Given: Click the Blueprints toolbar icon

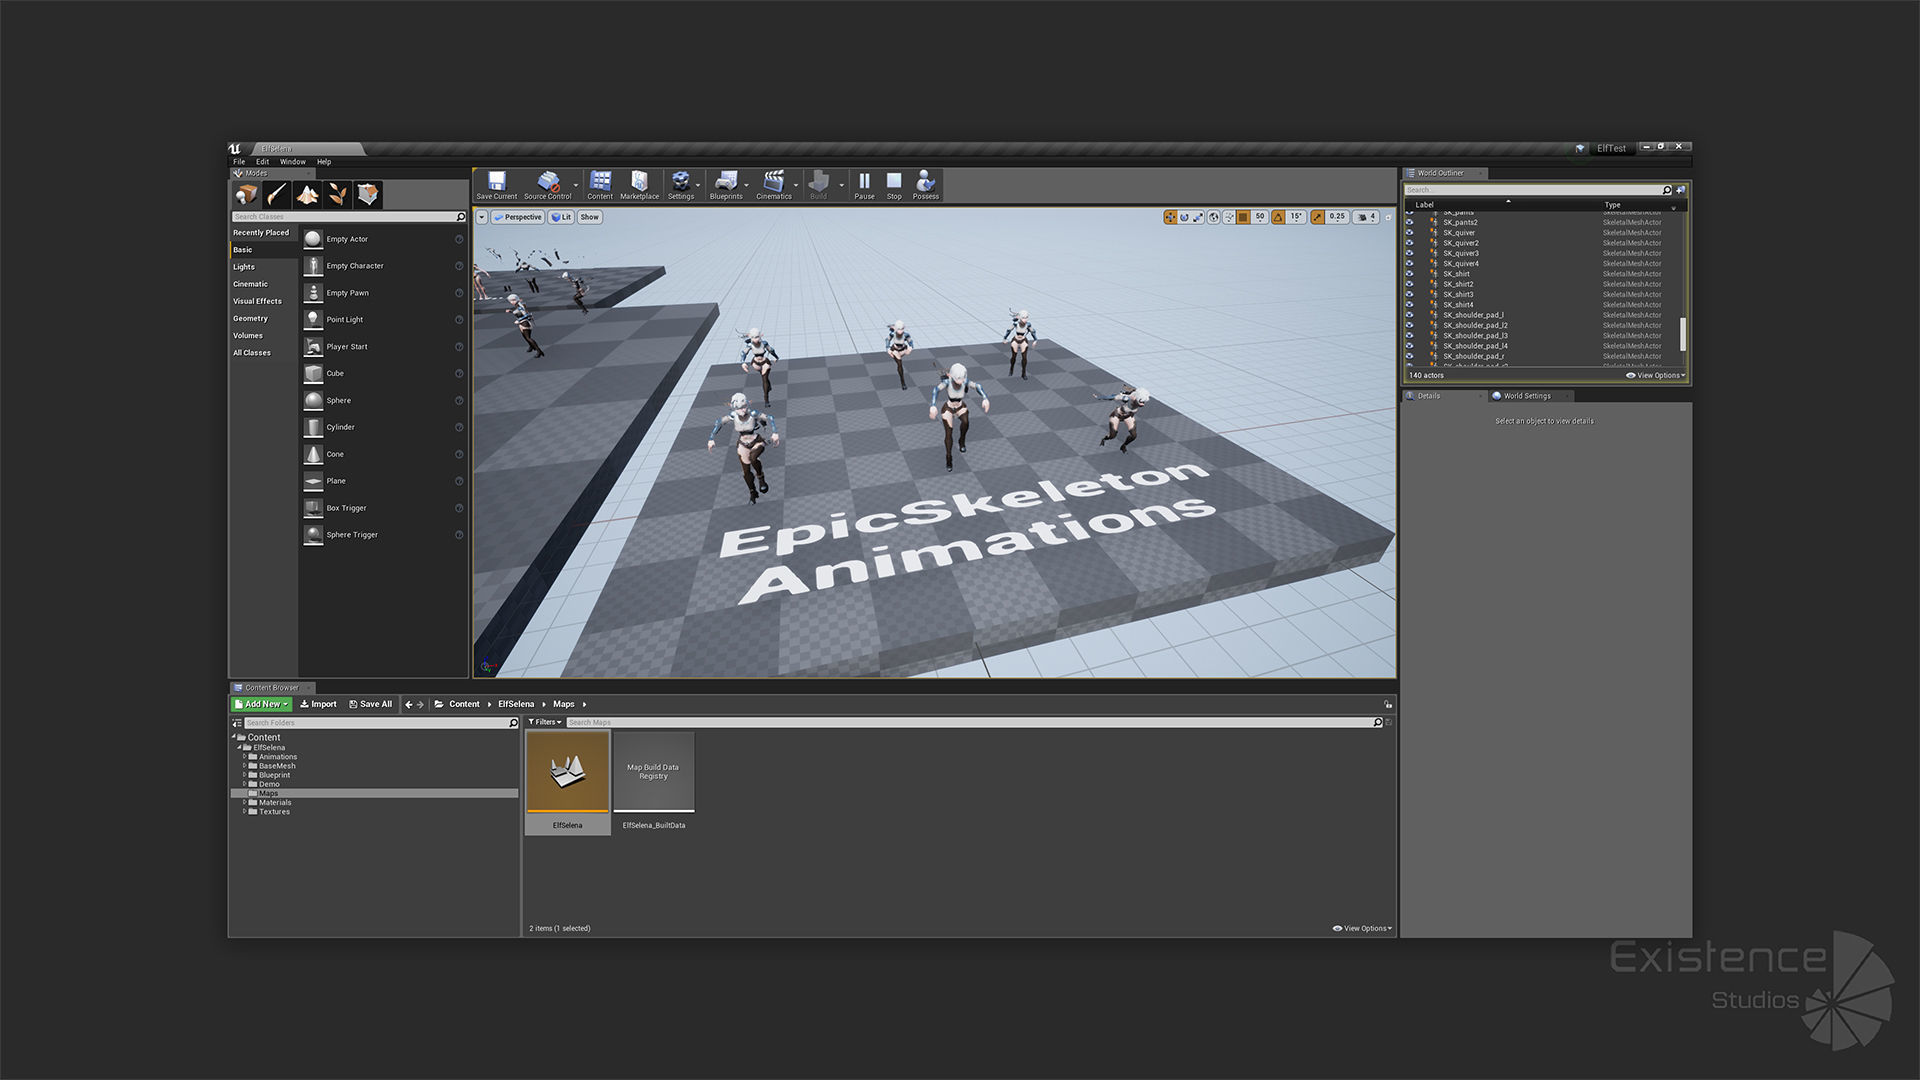Looking at the screenshot, I should point(726,183).
